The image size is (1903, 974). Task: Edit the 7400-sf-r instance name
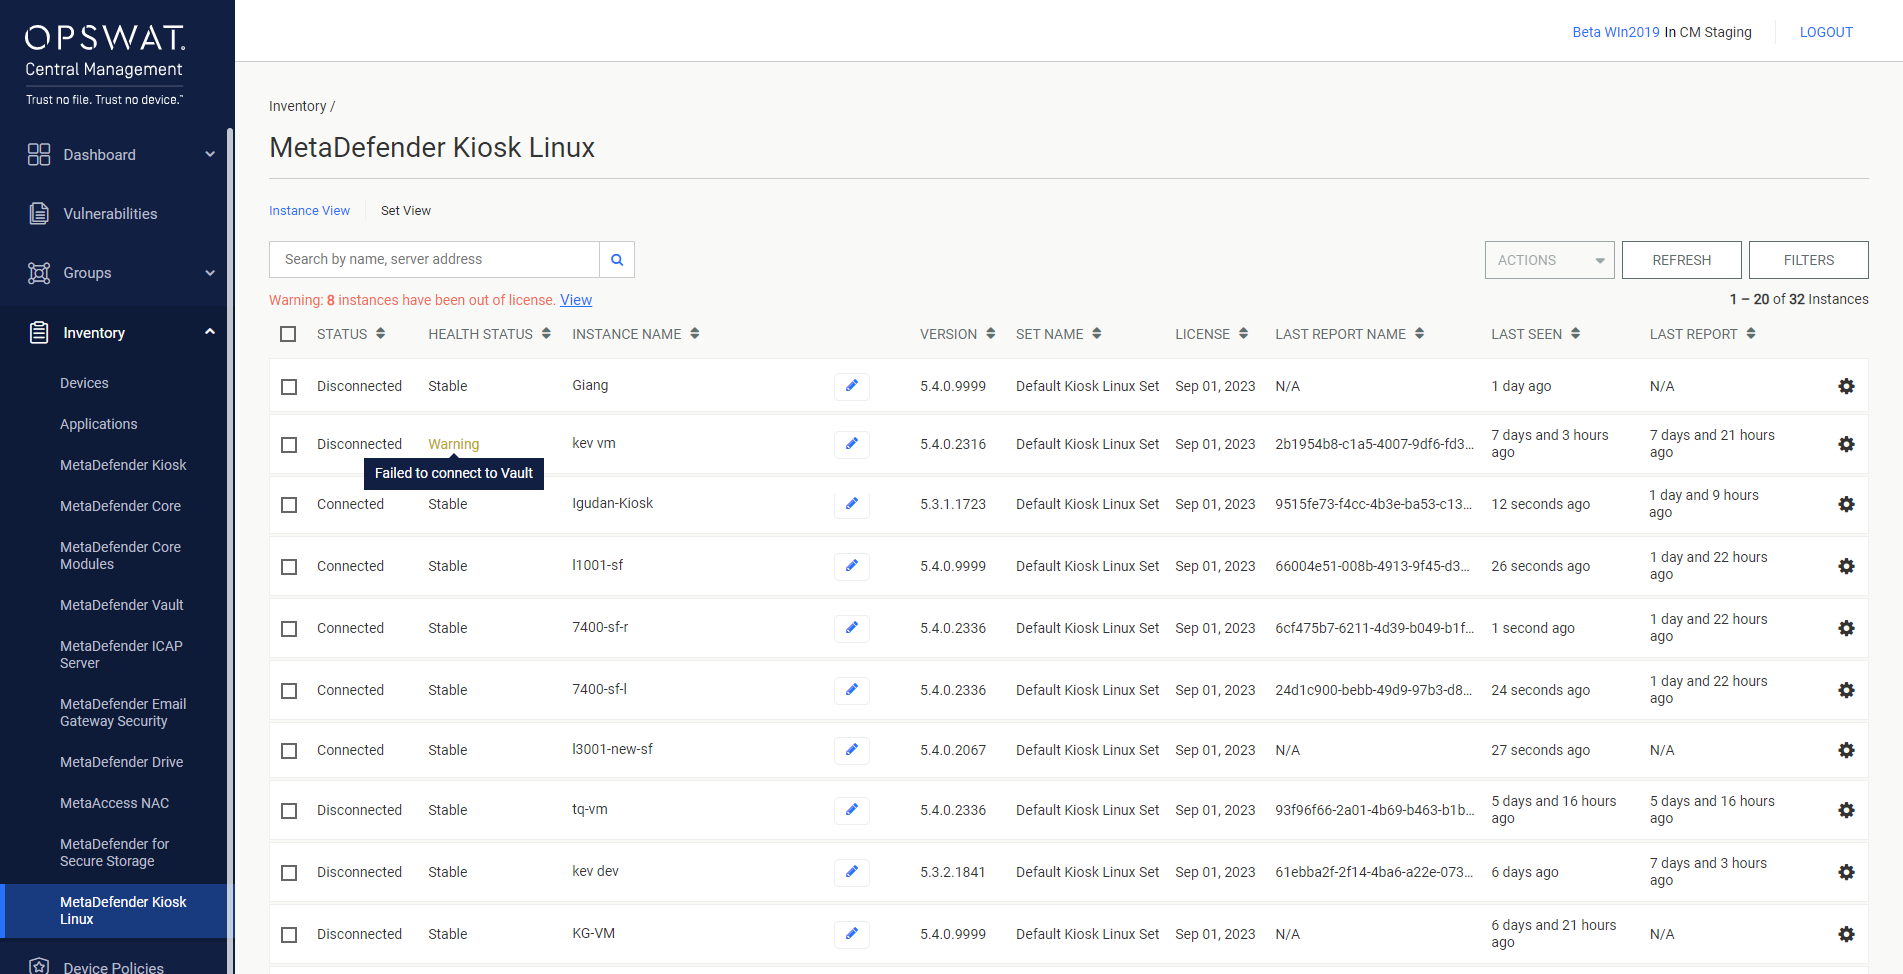point(852,628)
